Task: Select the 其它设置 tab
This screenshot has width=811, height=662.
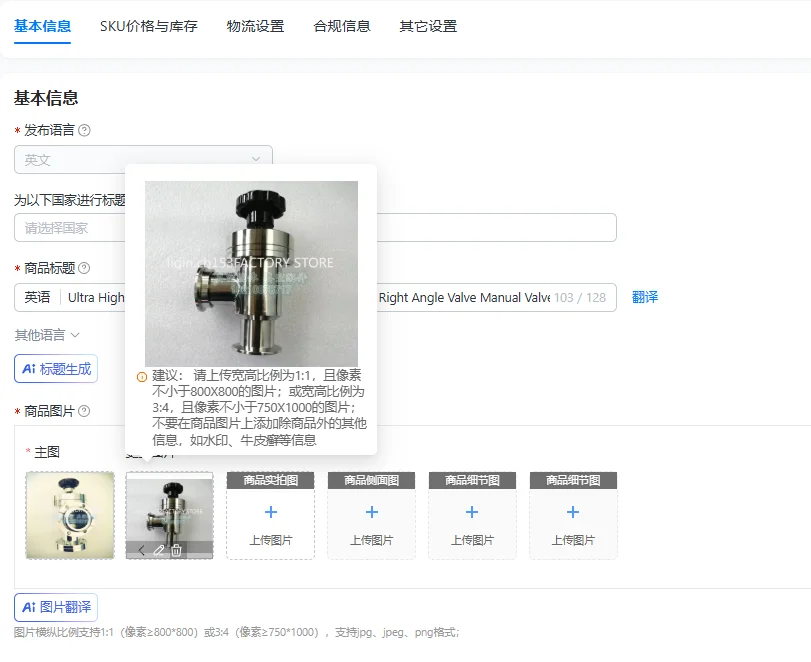Action: pos(428,26)
